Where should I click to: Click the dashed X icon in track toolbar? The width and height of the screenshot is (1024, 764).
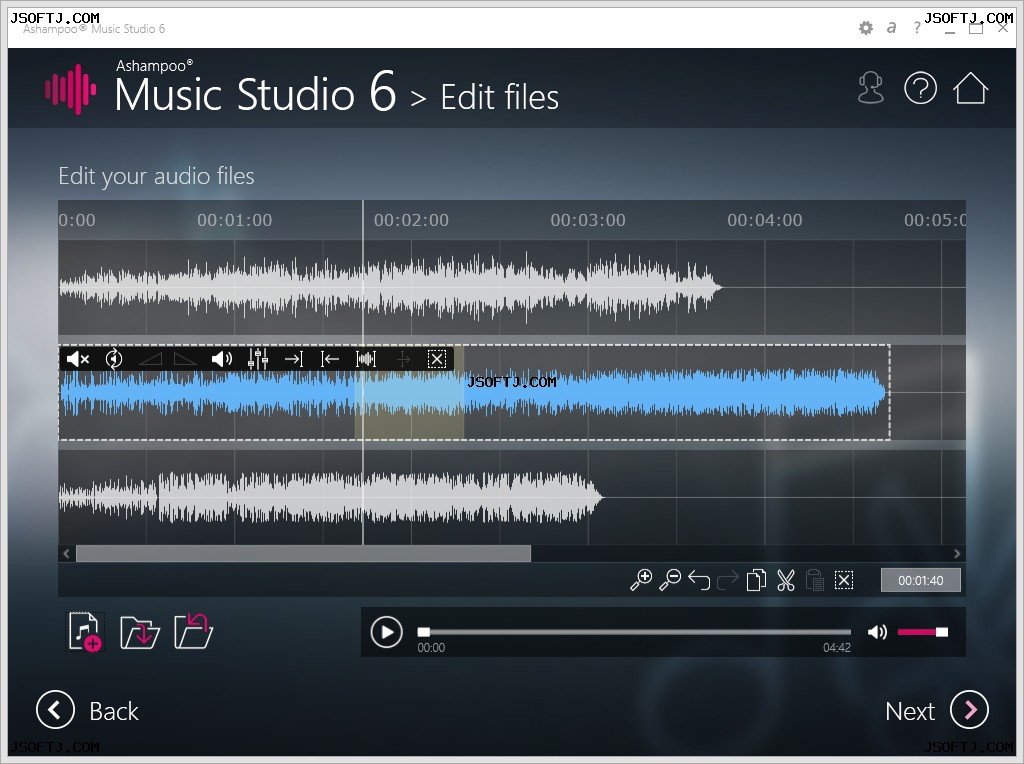pos(437,358)
